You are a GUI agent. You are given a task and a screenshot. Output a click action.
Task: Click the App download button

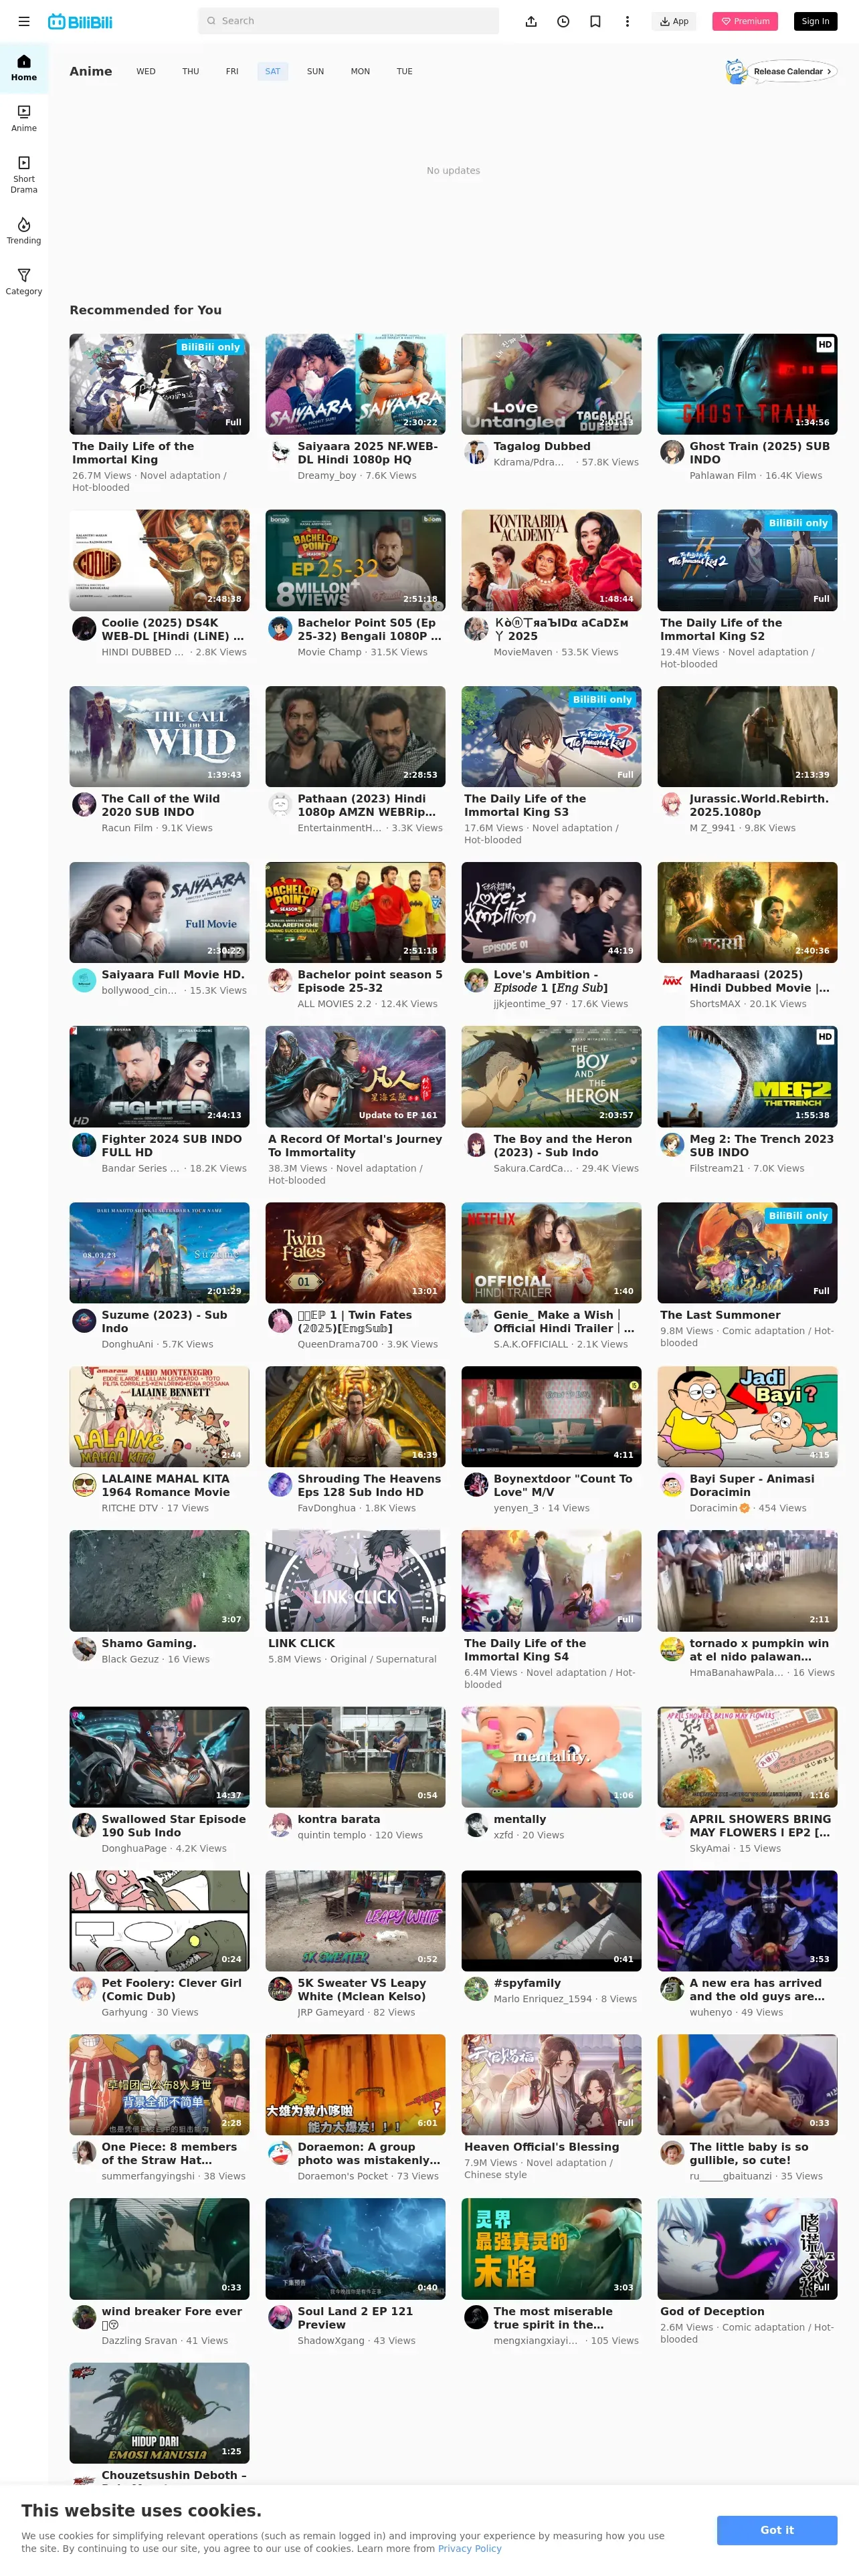tap(674, 21)
